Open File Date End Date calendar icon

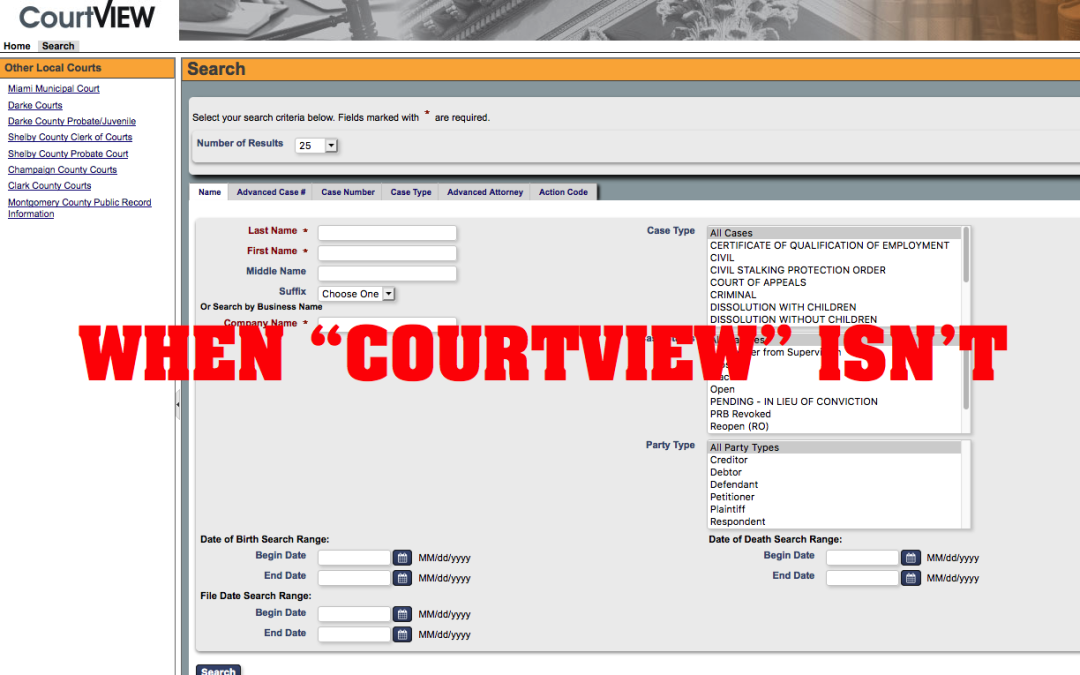tap(402, 635)
